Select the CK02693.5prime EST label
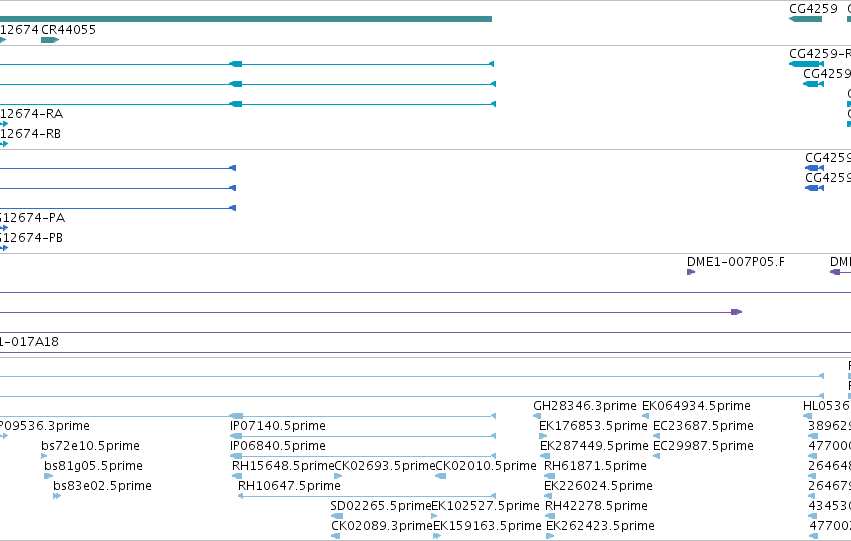851x541 pixels. [385, 466]
